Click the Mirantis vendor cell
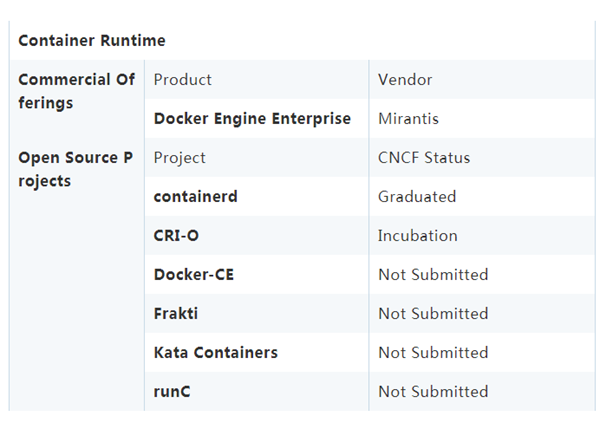600x423 pixels. pyautogui.click(x=408, y=119)
